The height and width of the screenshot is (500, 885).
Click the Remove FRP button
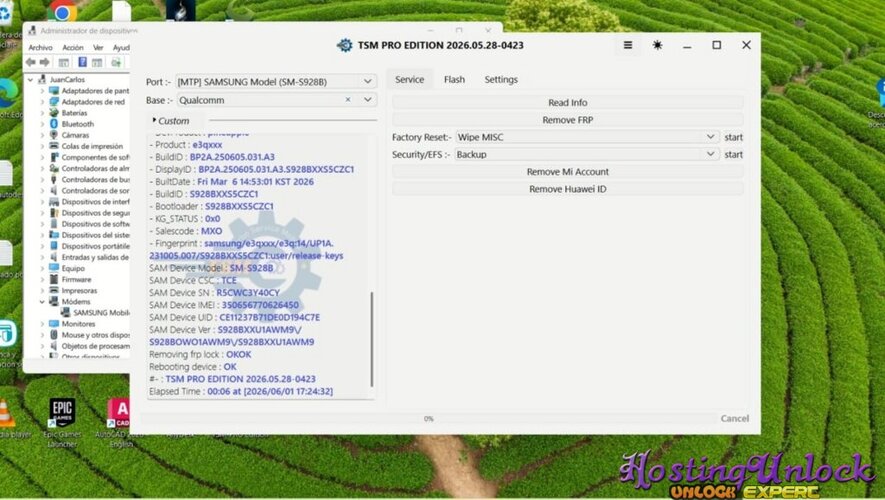click(567, 120)
